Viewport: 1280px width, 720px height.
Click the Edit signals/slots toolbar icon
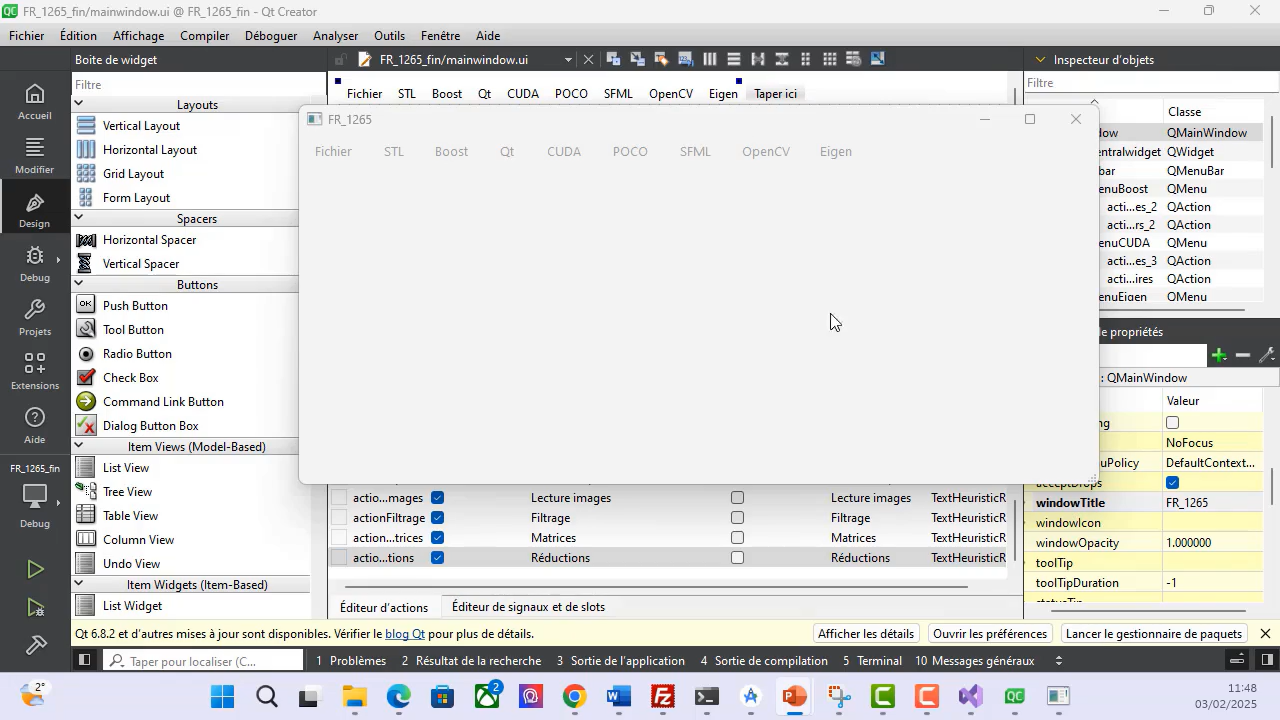[x=636, y=59]
